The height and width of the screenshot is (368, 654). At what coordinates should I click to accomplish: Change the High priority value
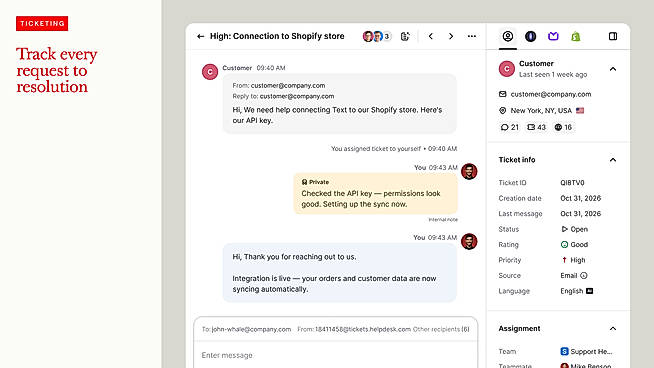(574, 260)
